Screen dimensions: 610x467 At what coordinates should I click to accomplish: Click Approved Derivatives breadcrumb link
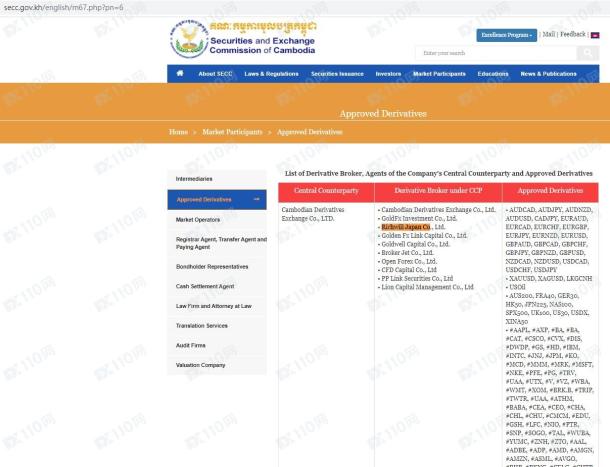pyautogui.click(x=310, y=132)
